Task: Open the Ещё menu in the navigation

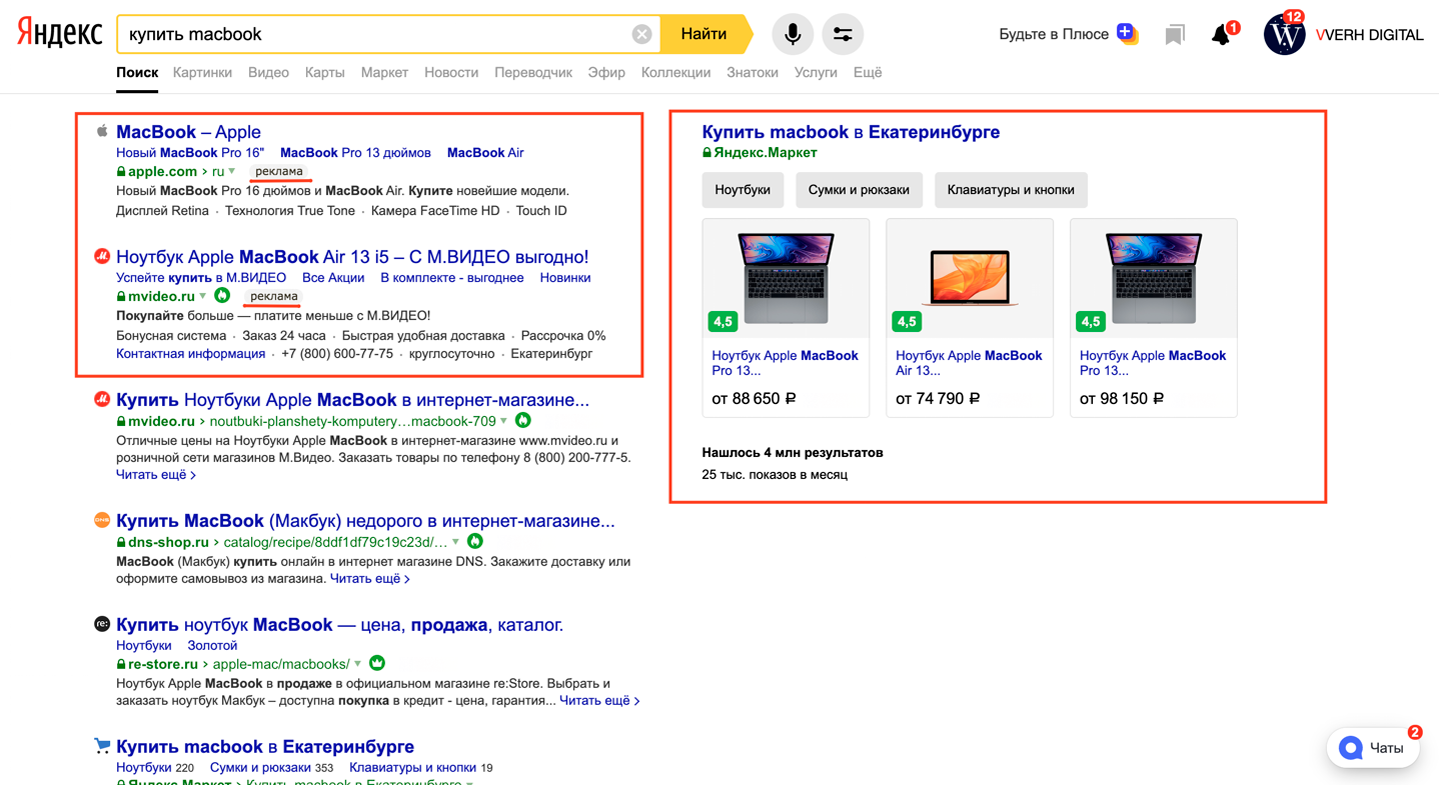Action: coord(867,72)
